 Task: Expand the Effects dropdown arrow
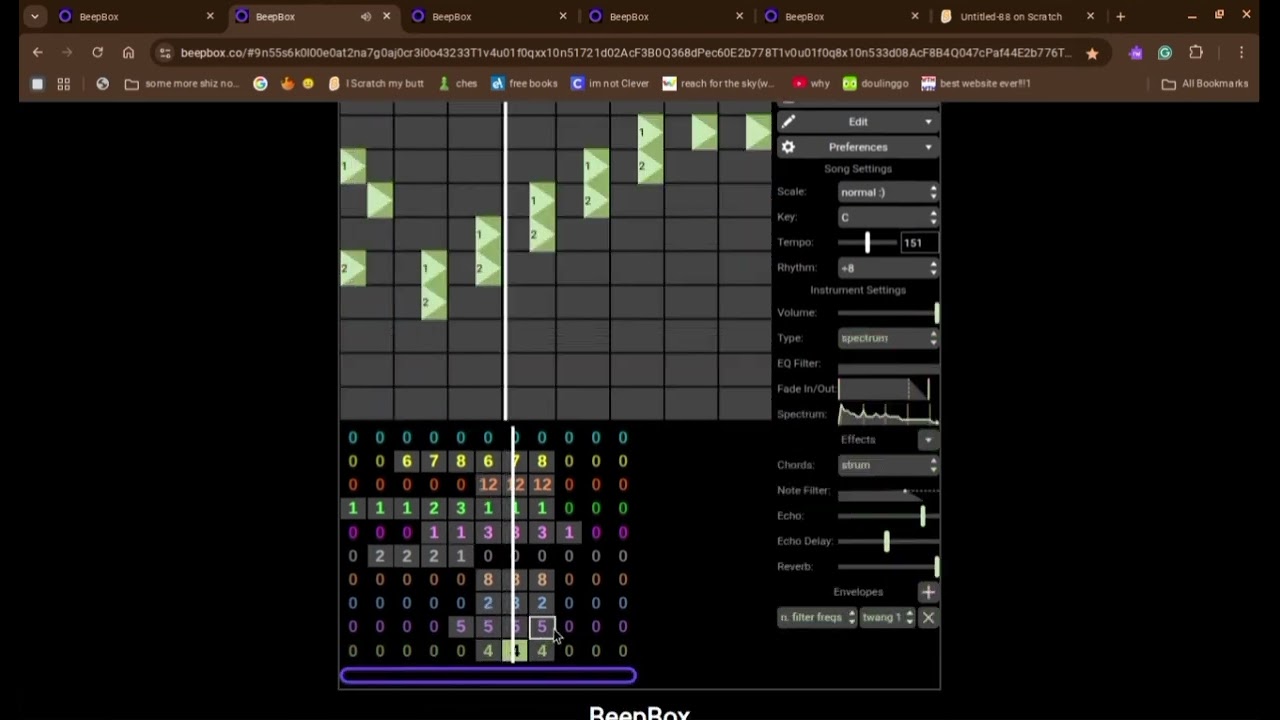(928, 439)
